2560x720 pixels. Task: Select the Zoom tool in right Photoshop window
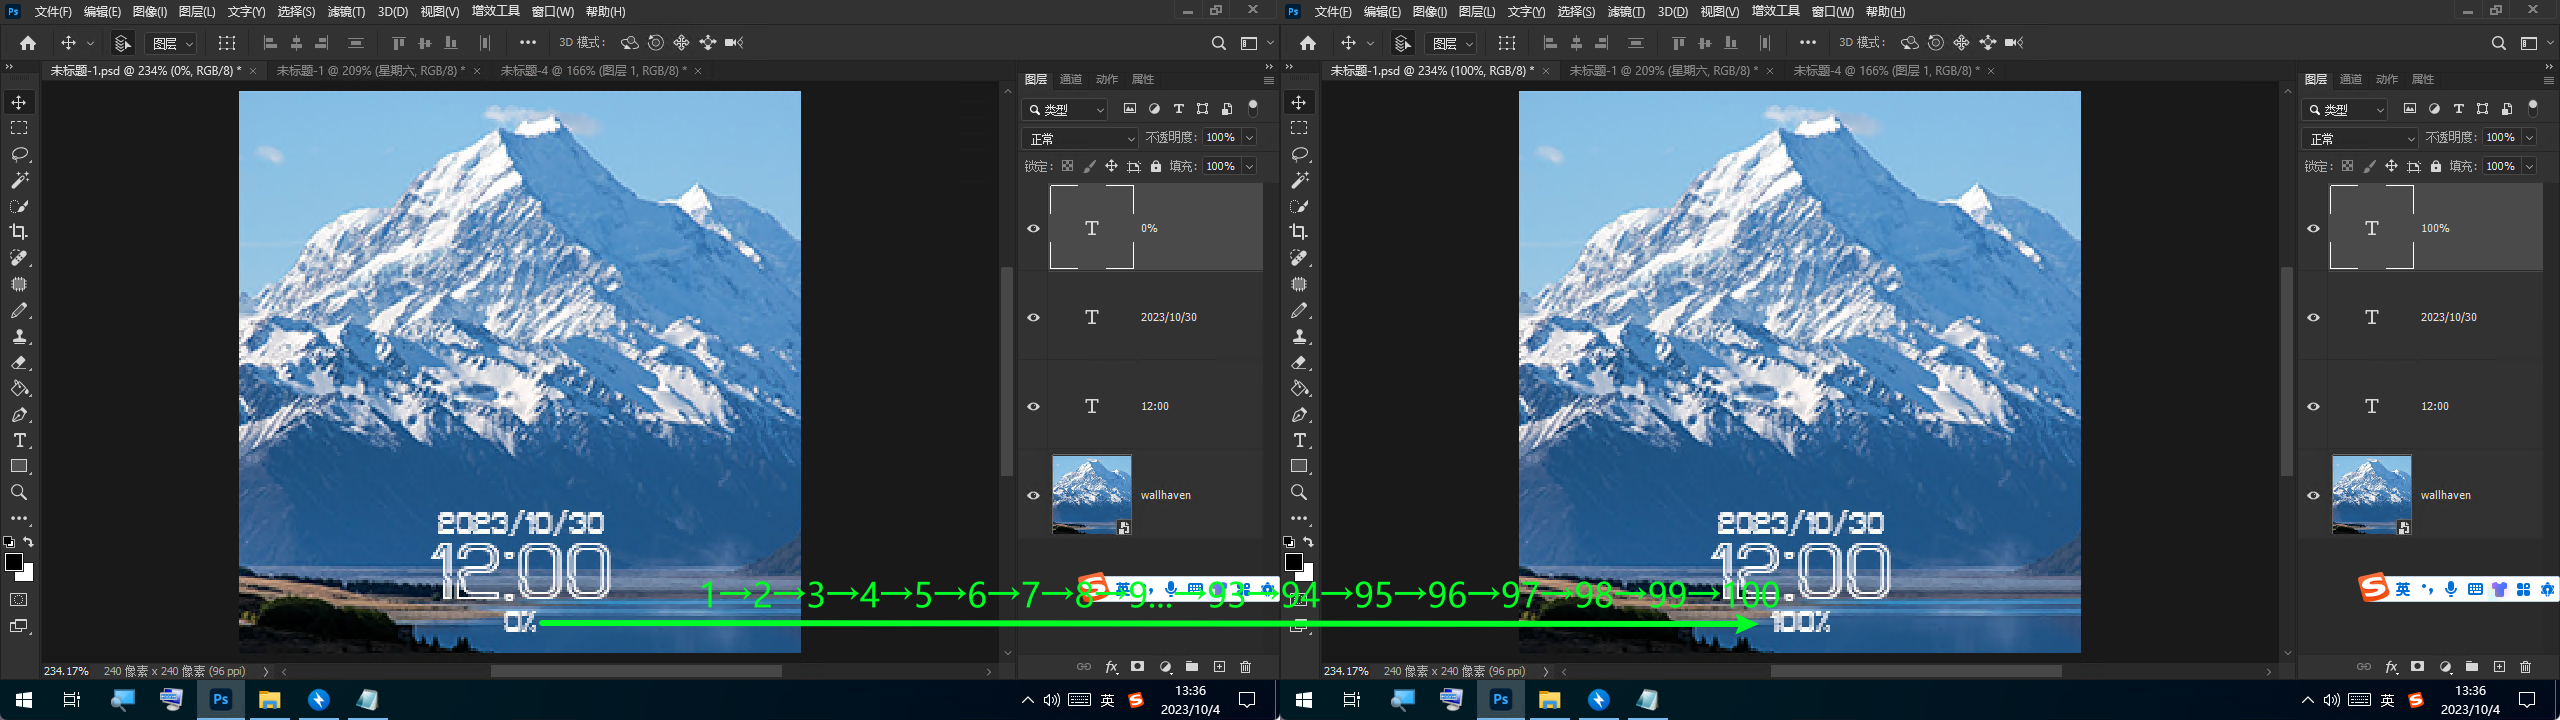coord(1299,492)
